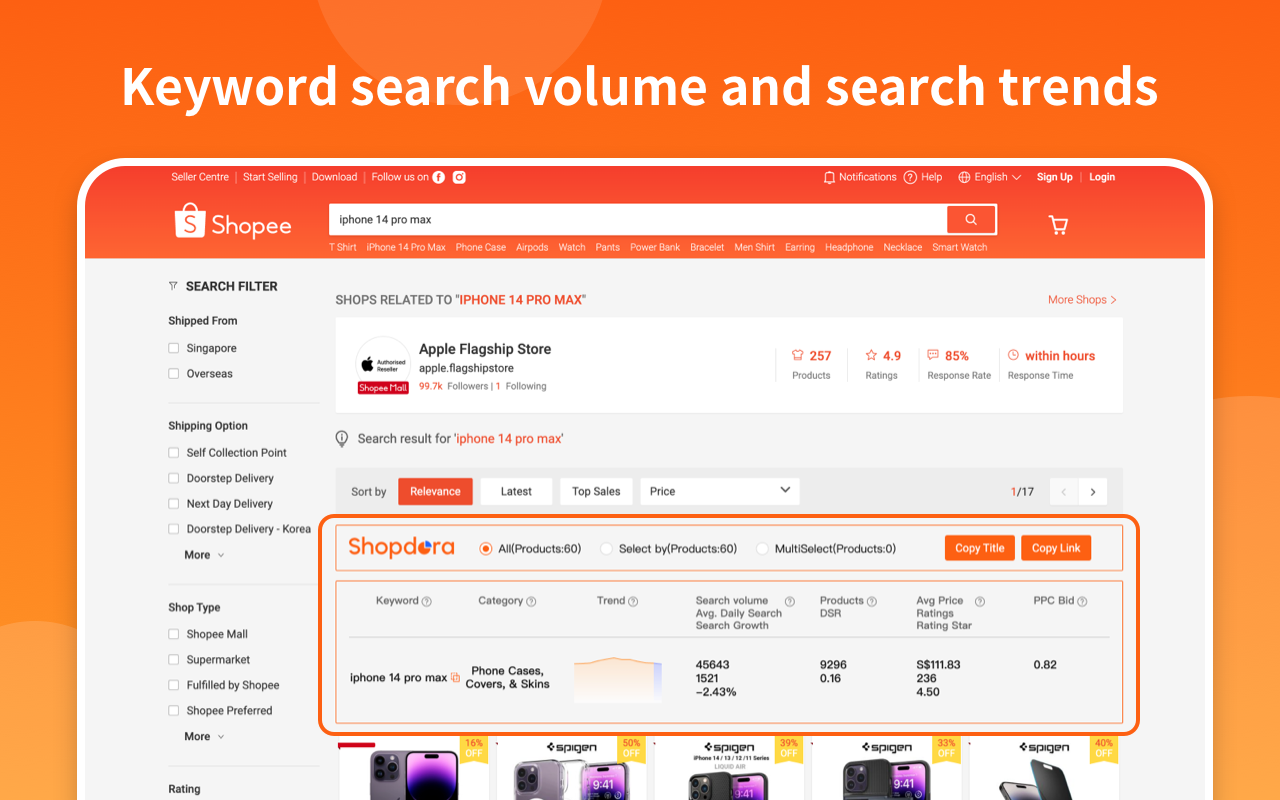
Task: Click the Search volume info icon
Action: click(x=789, y=602)
